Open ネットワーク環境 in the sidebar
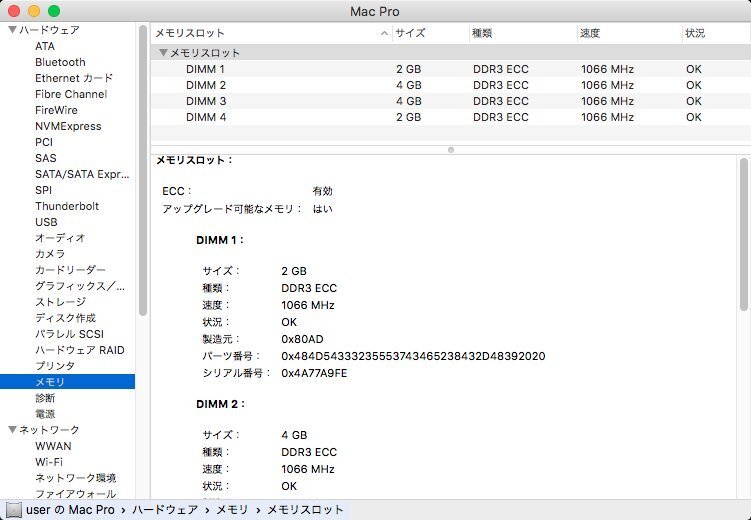 (x=76, y=478)
